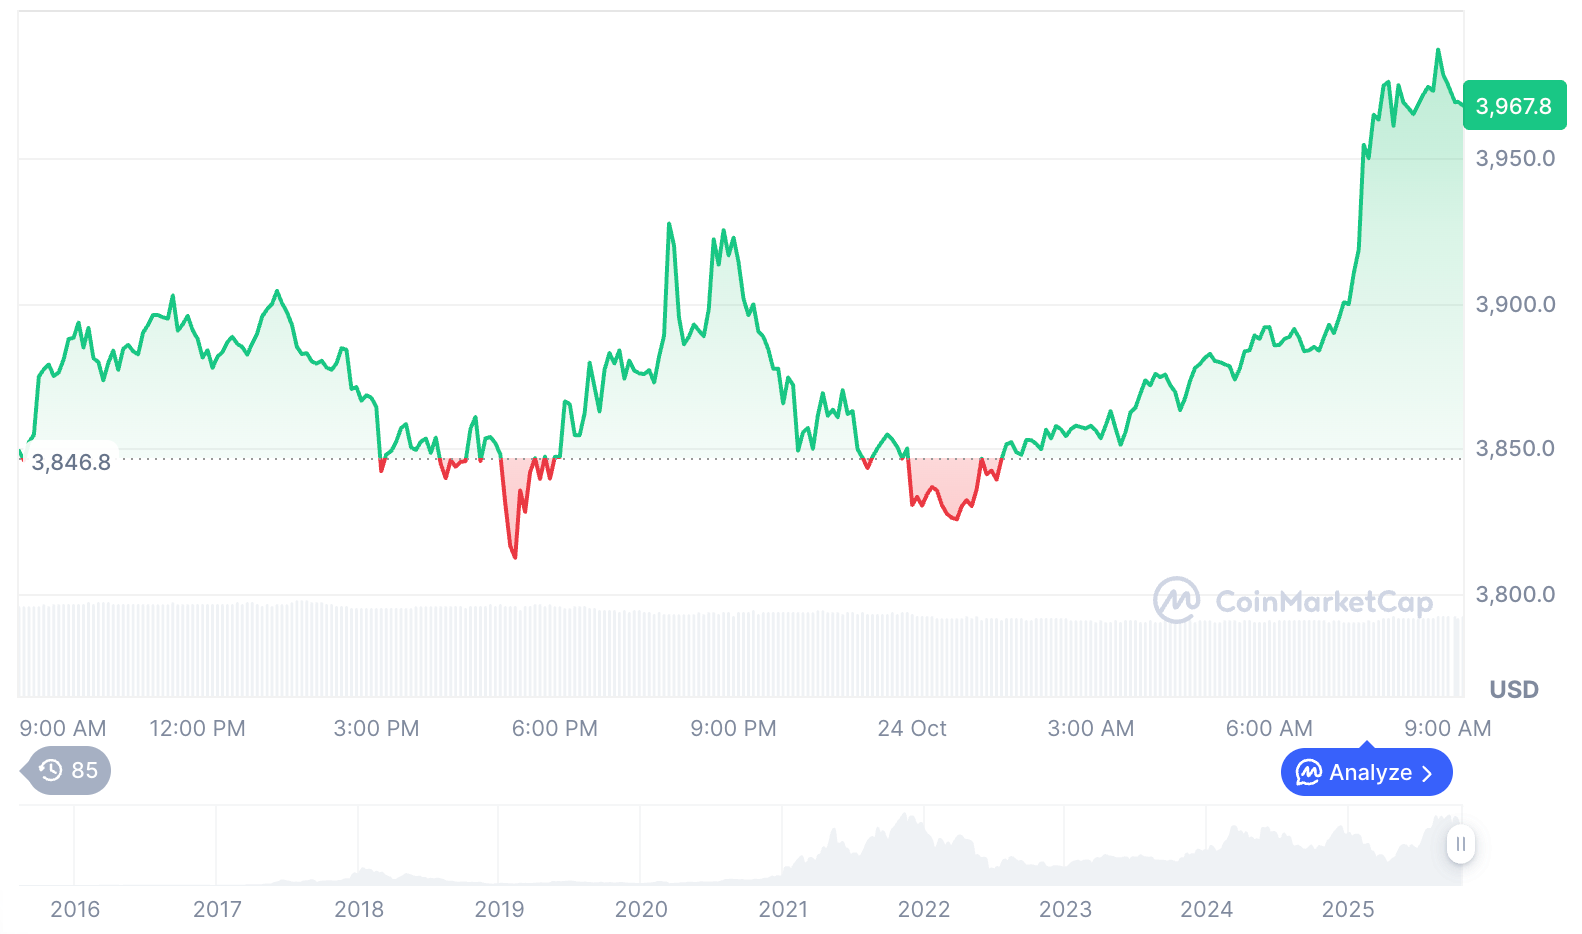Click the USD currency label
Image resolution: width=1582 pixels, height=934 pixels.
[x=1514, y=689]
